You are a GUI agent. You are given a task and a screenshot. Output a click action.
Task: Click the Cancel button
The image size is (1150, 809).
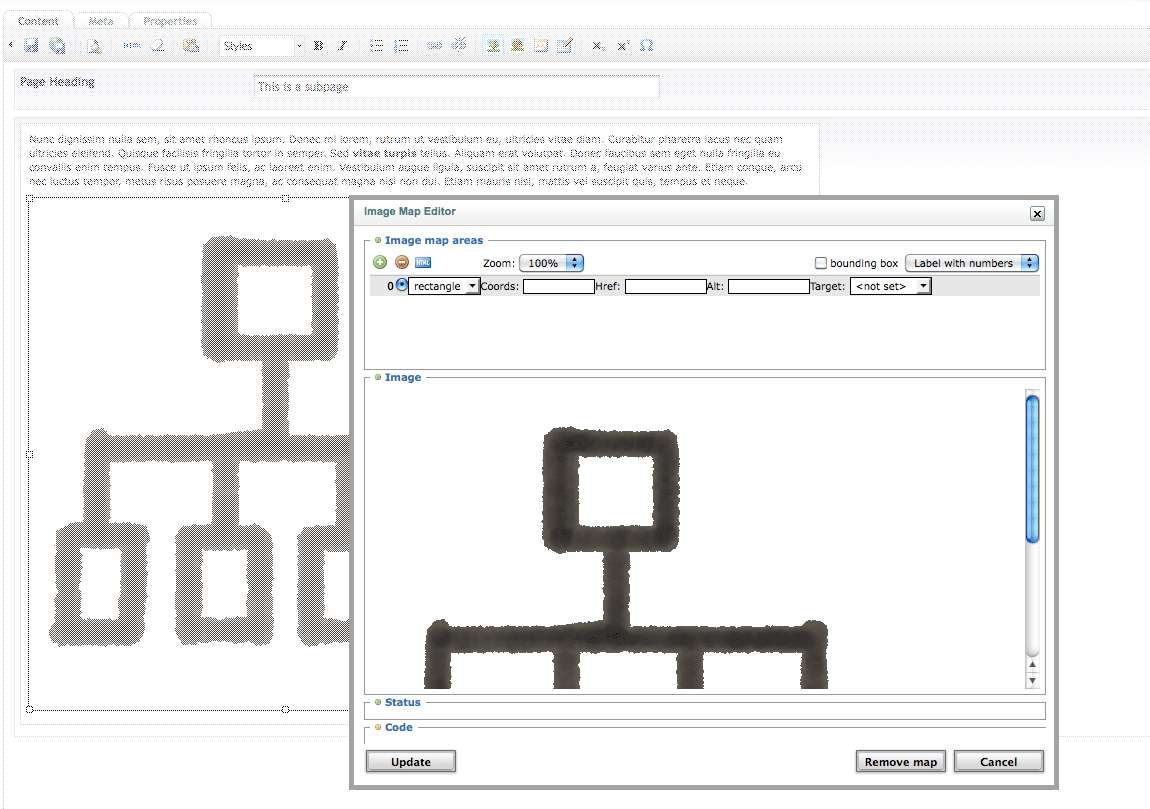tap(998, 761)
